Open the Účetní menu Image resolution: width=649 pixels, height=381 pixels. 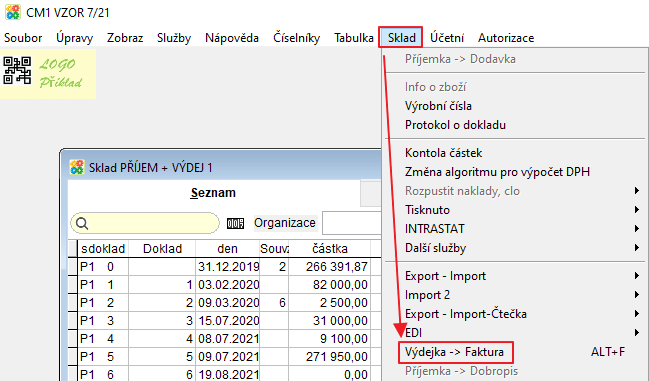point(447,38)
